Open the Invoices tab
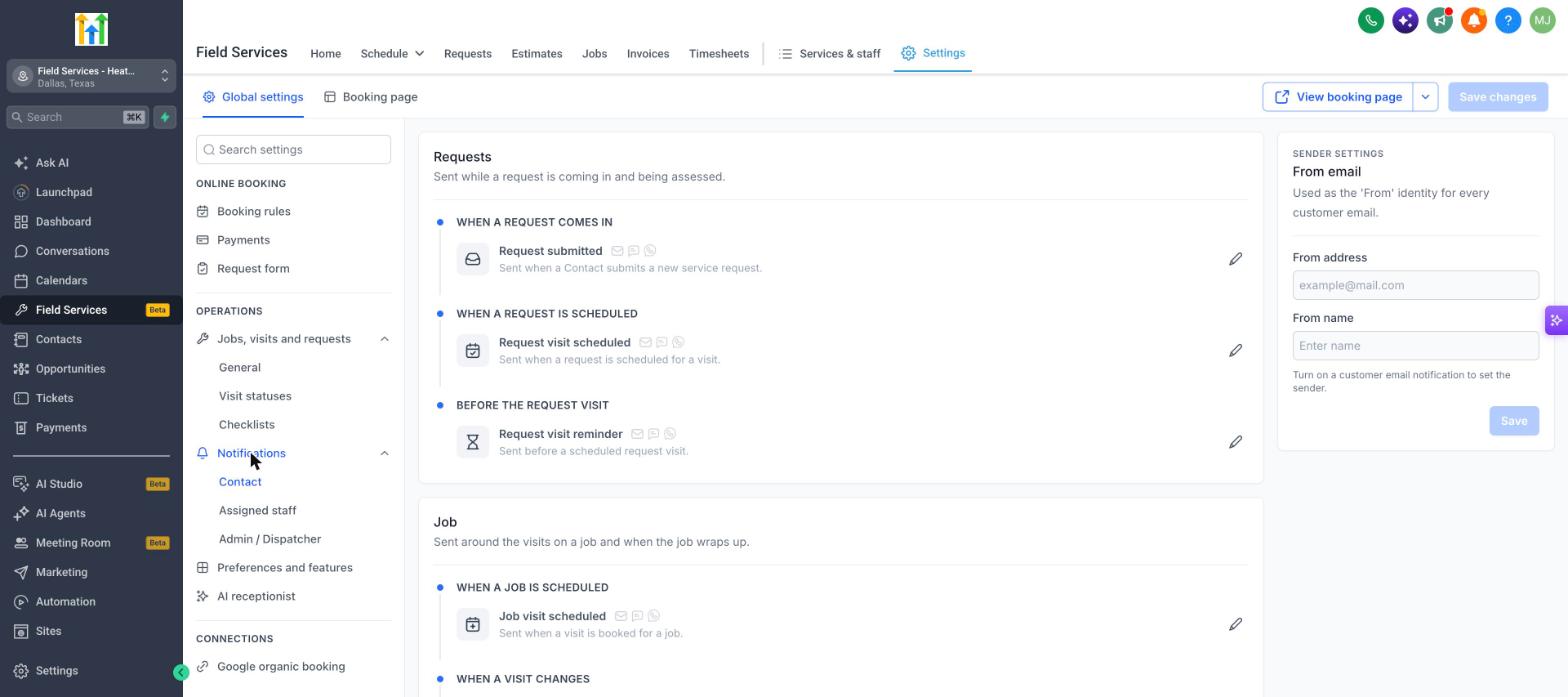Image resolution: width=1568 pixels, height=697 pixels. point(648,53)
